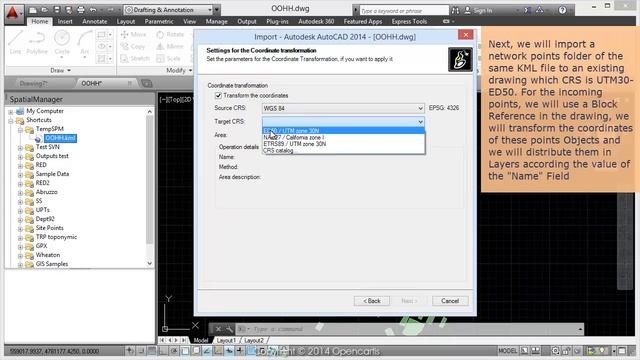Click the keyword search input field
This screenshot has height=360, width=640.
click(x=404, y=11)
